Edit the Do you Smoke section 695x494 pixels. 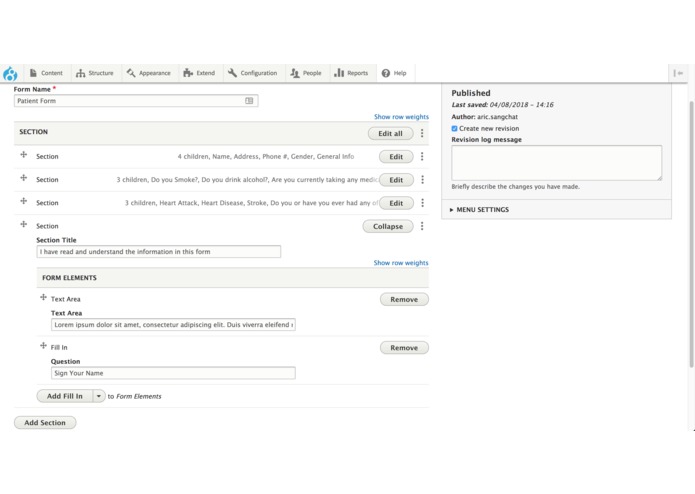396,180
